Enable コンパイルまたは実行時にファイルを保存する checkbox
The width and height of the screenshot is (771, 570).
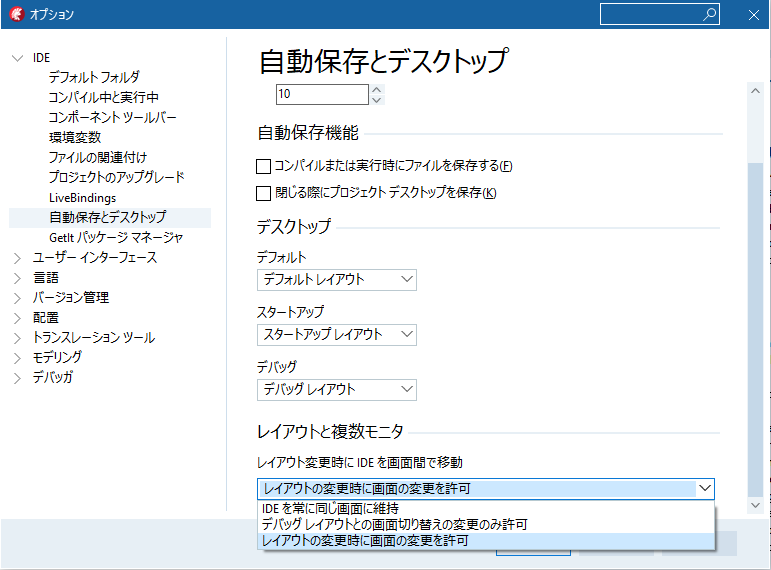coord(264,166)
